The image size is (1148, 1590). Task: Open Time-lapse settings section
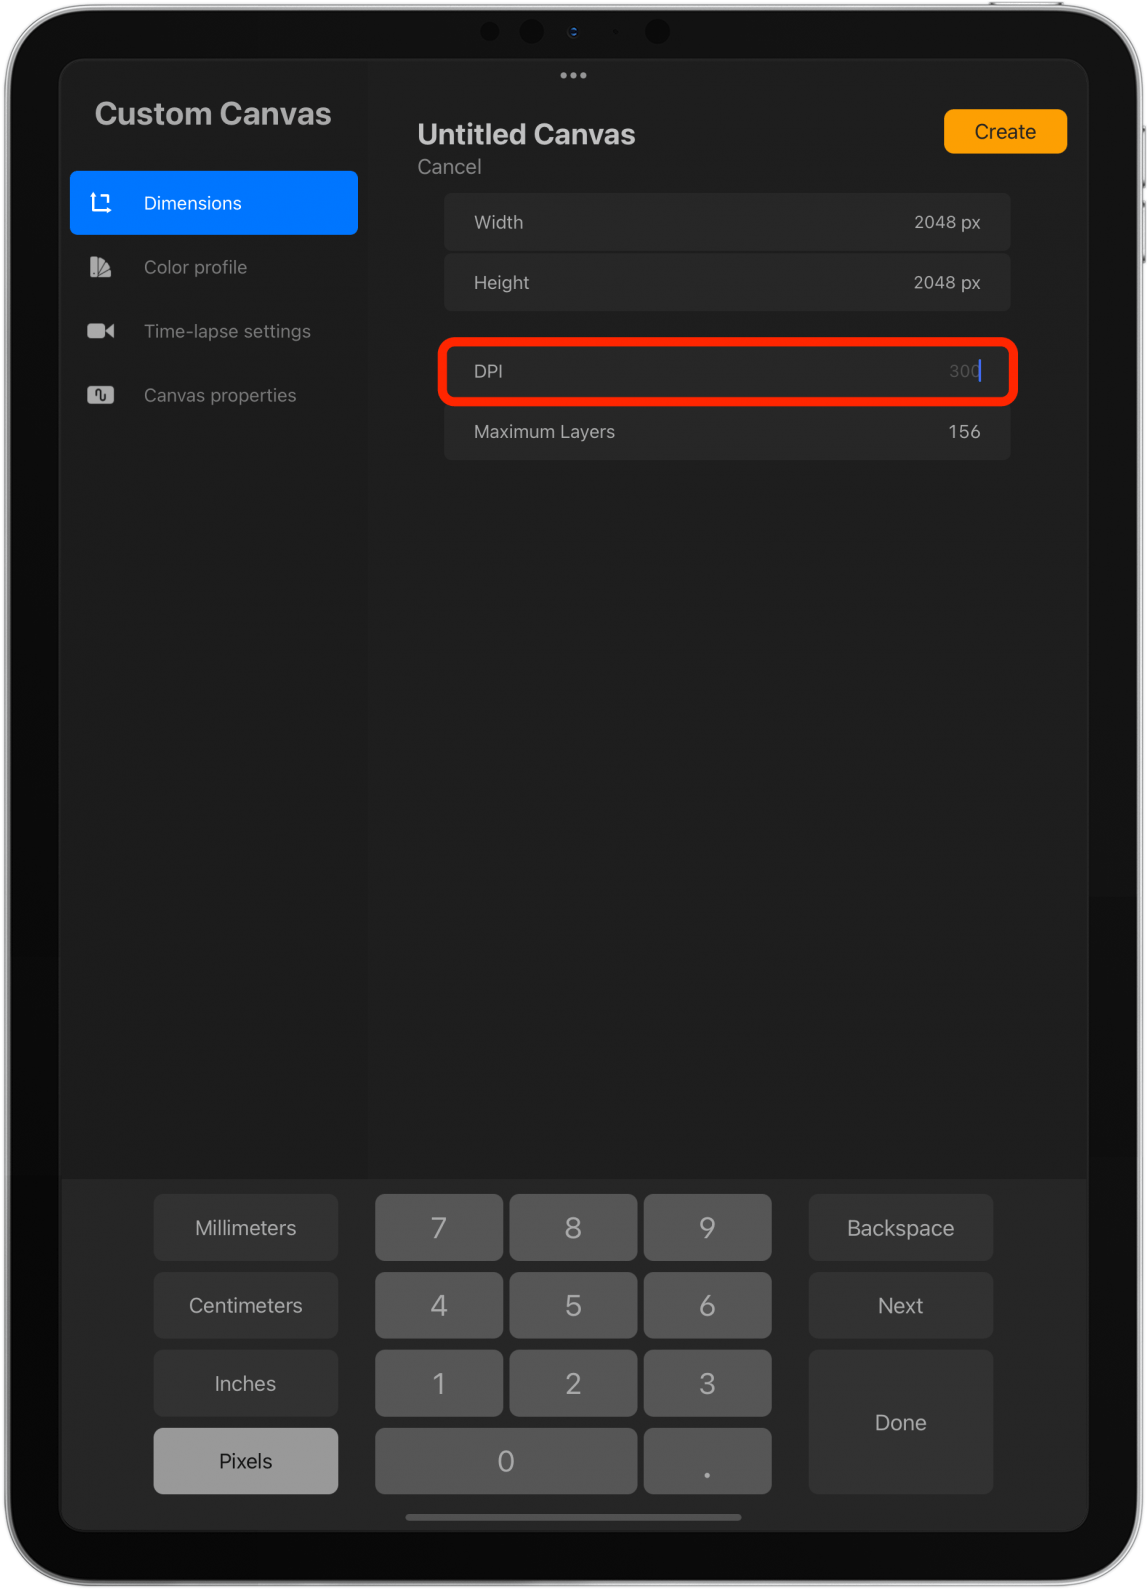[227, 331]
